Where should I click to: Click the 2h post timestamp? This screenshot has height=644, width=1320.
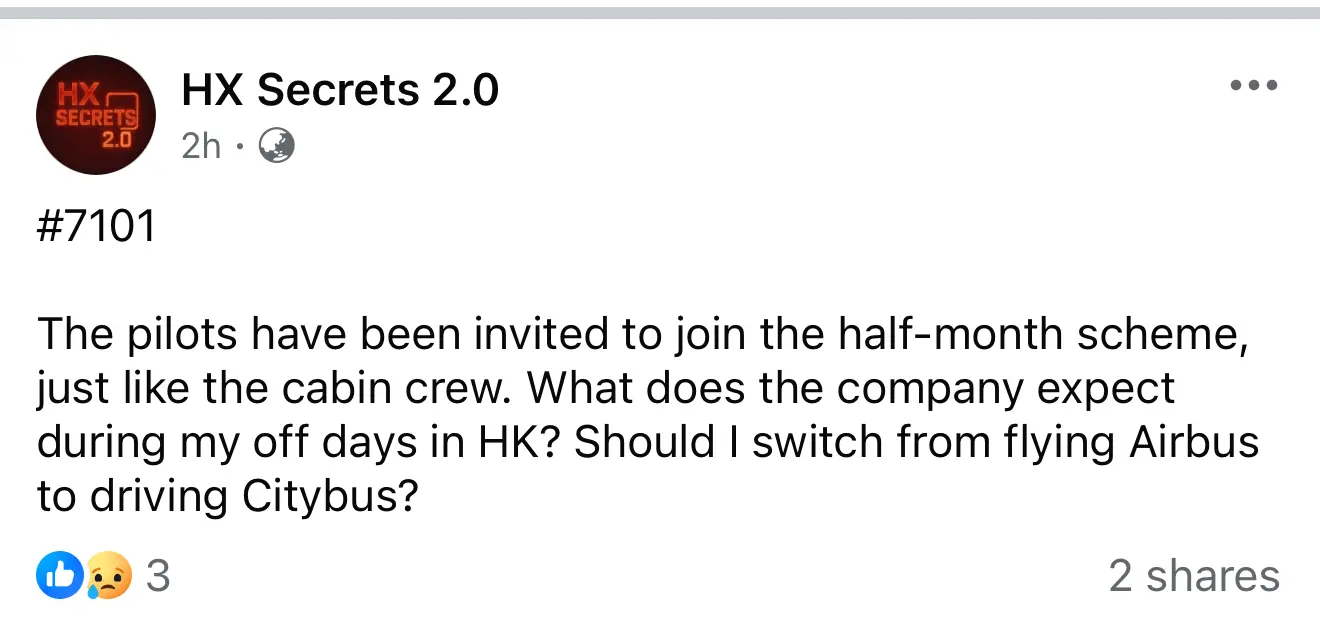pos(201,148)
